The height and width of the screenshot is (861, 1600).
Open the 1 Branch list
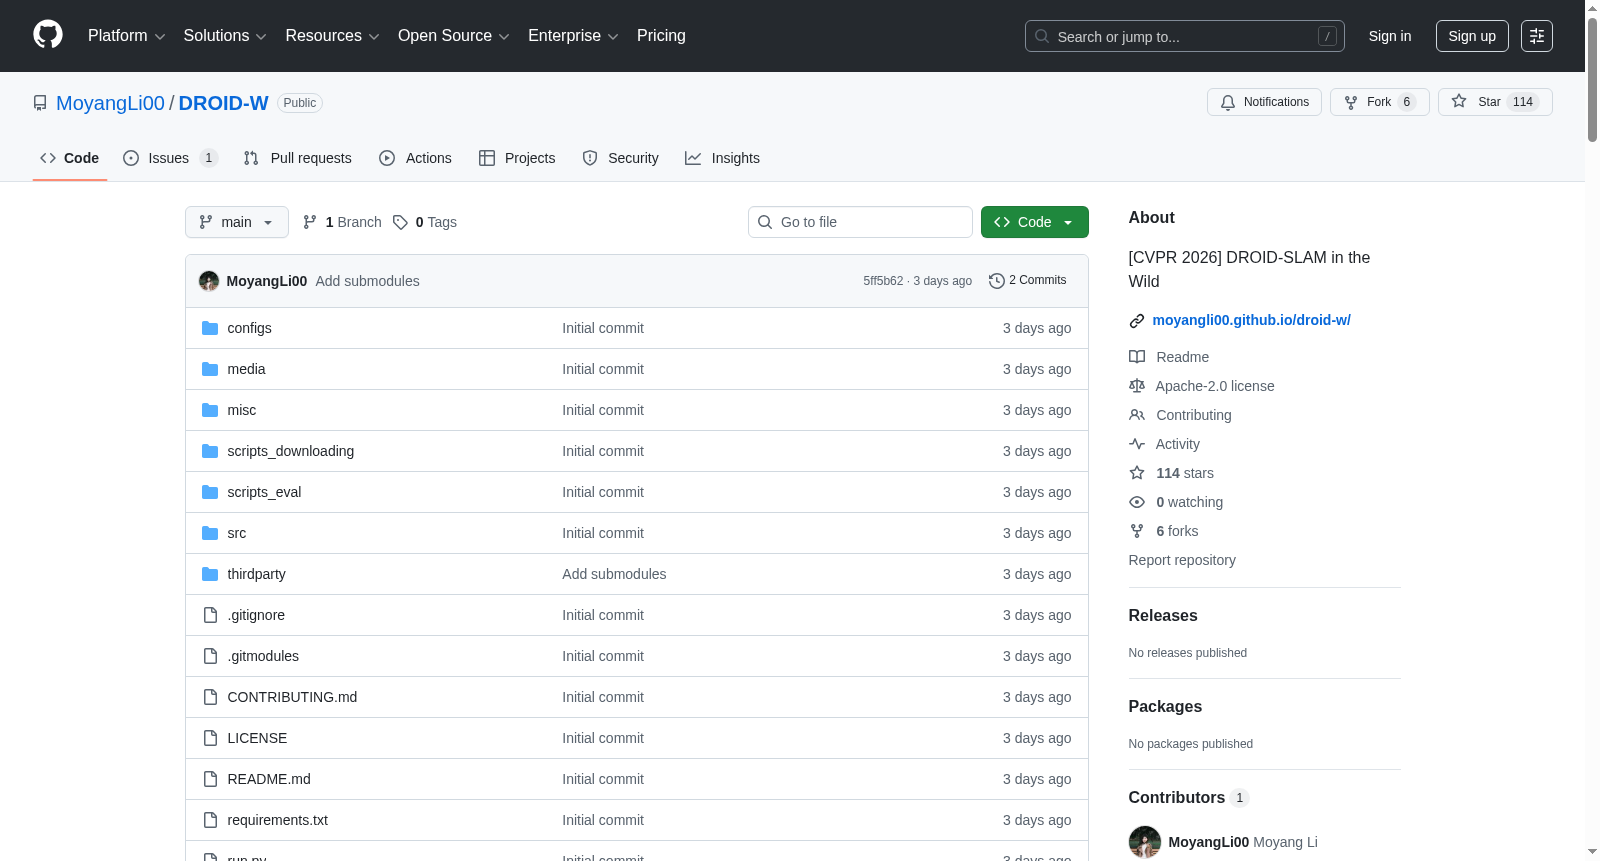click(342, 222)
